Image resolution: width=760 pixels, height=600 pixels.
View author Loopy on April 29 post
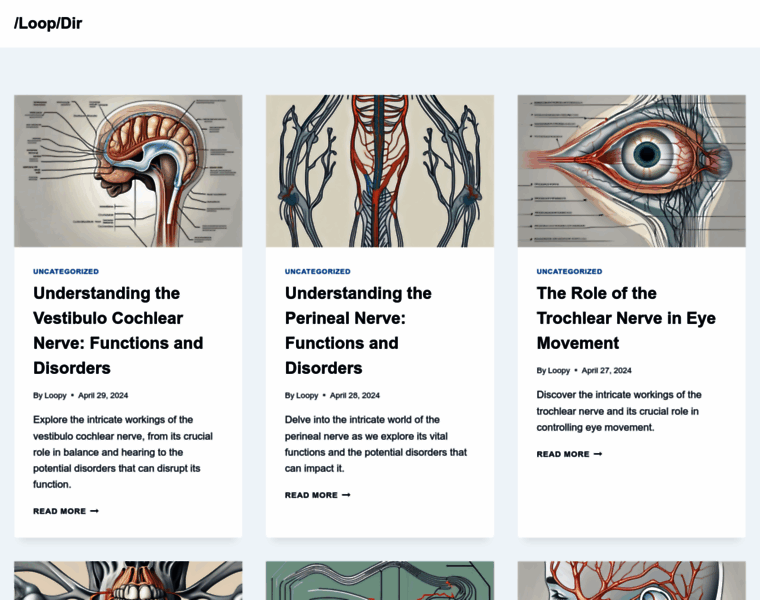[55, 395]
